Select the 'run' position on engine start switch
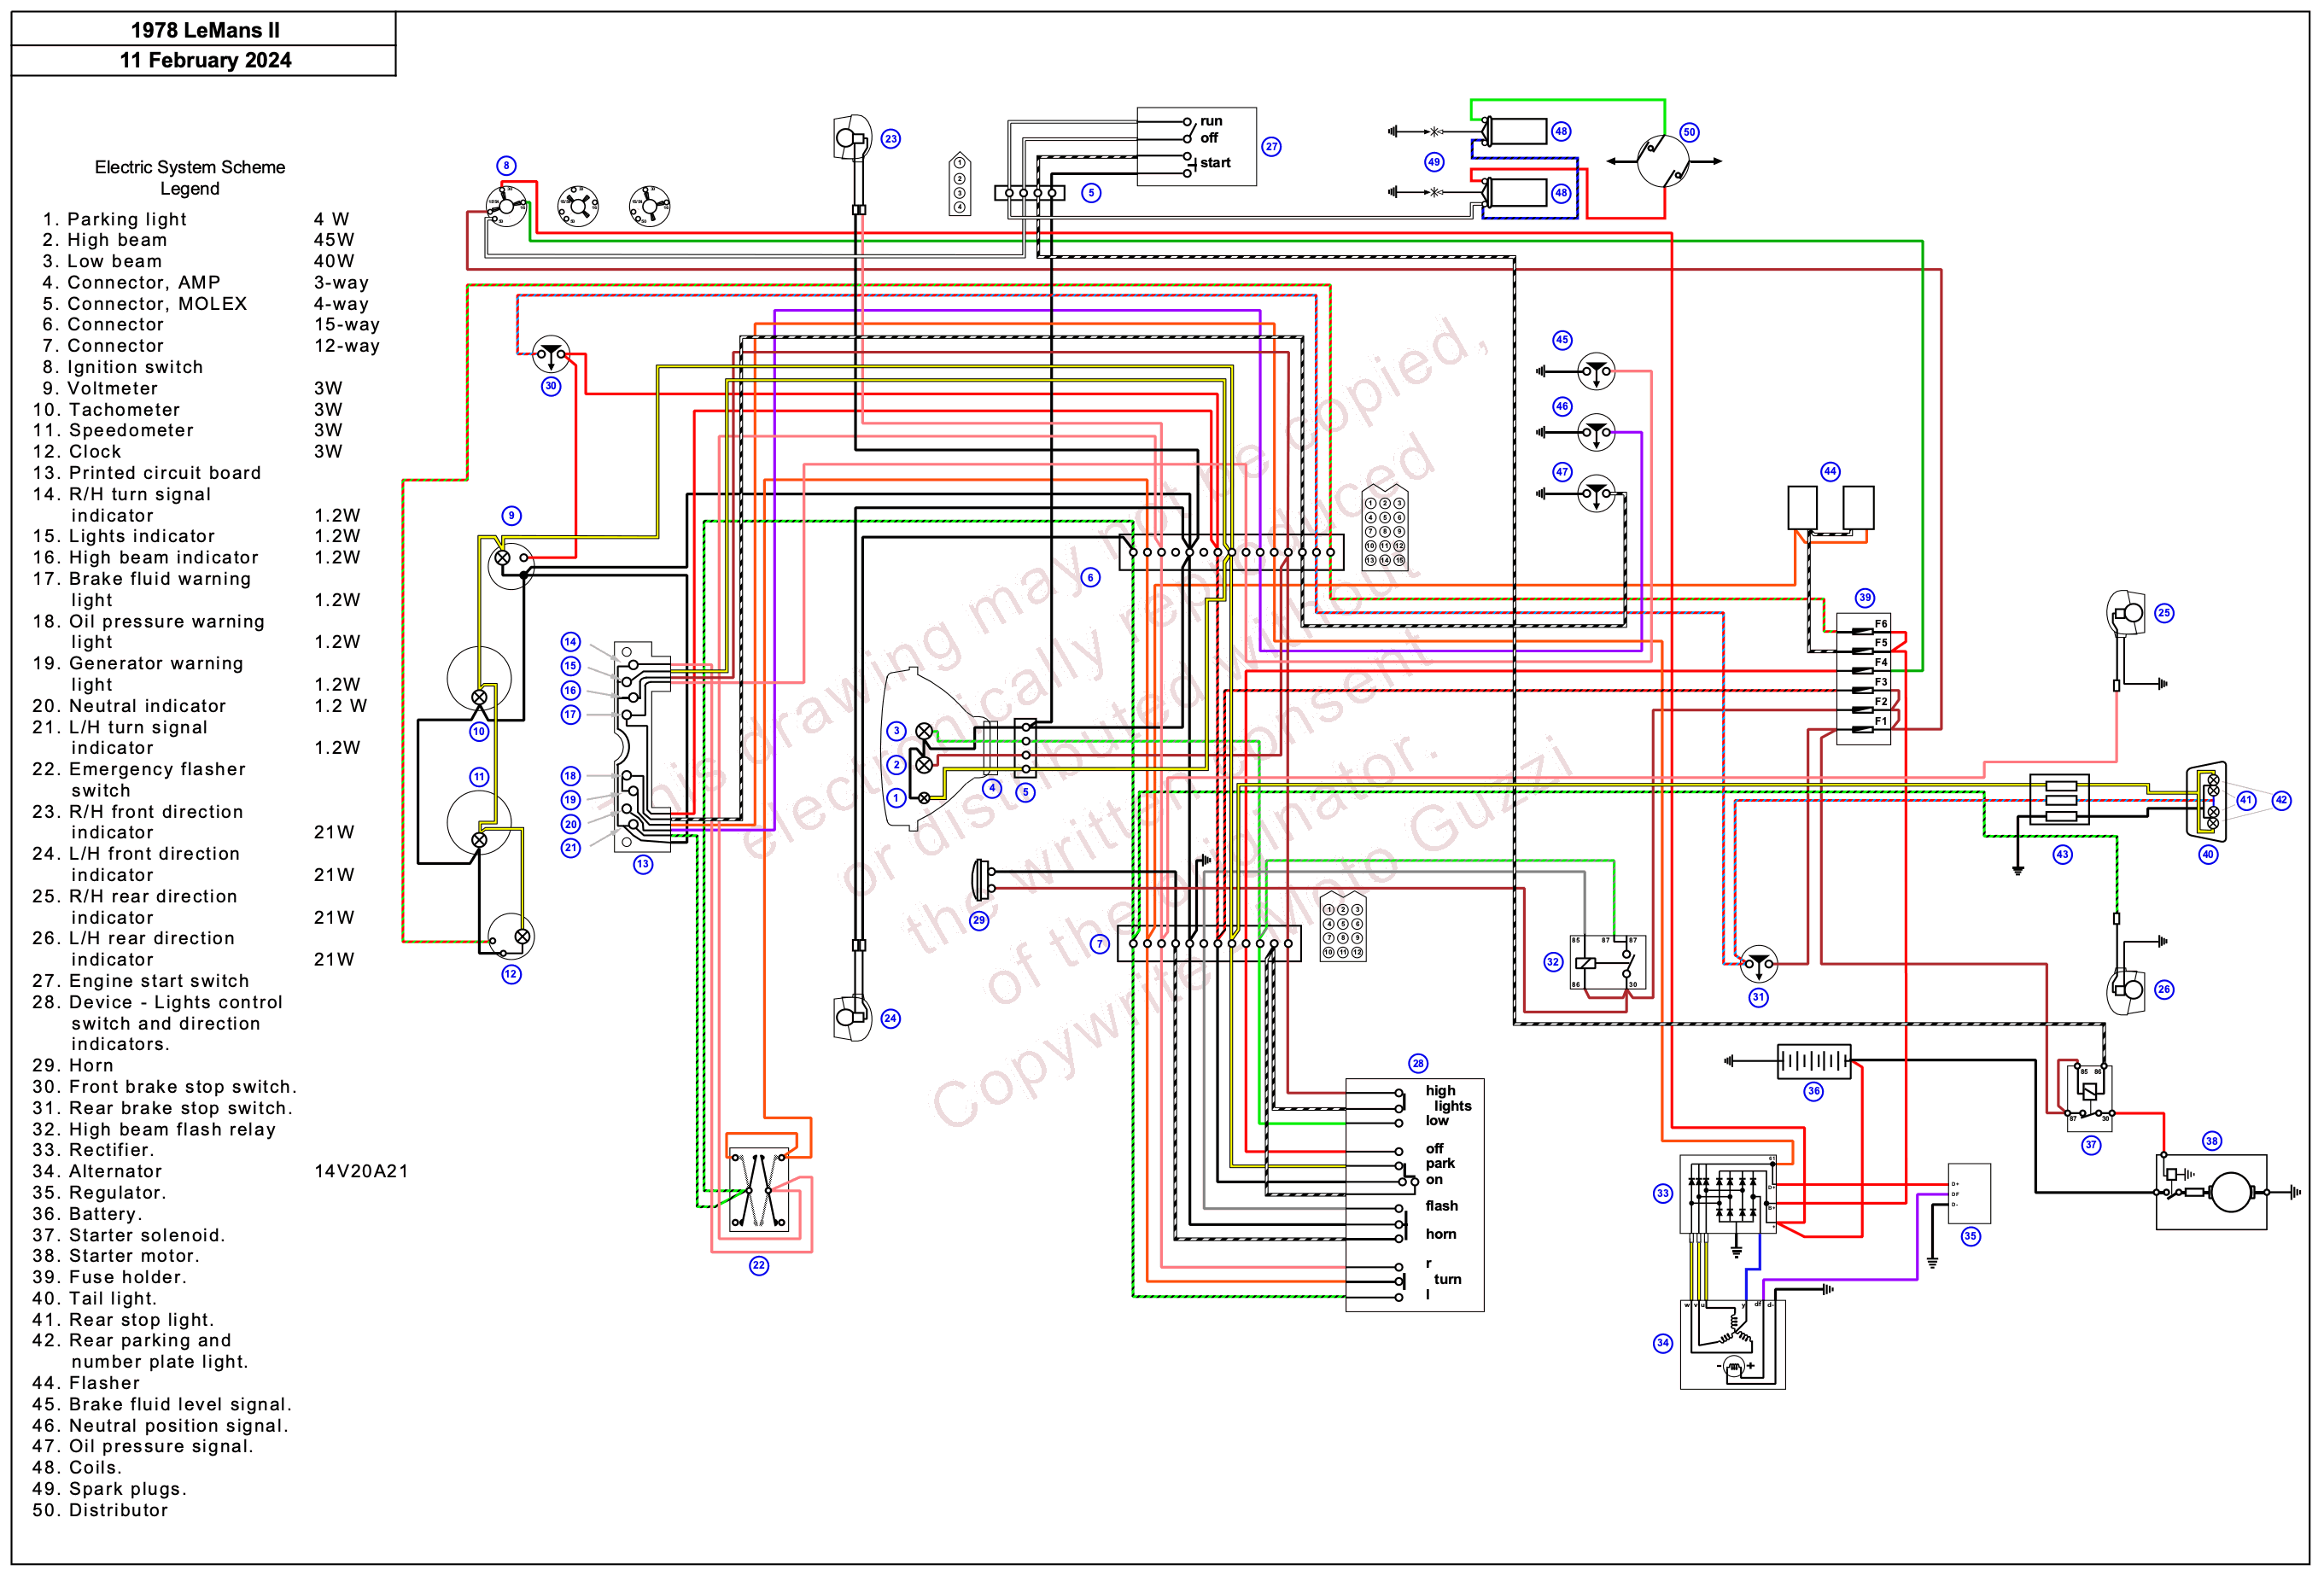The image size is (2324, 1576). pyautogui.click(x=1210, y=121)
